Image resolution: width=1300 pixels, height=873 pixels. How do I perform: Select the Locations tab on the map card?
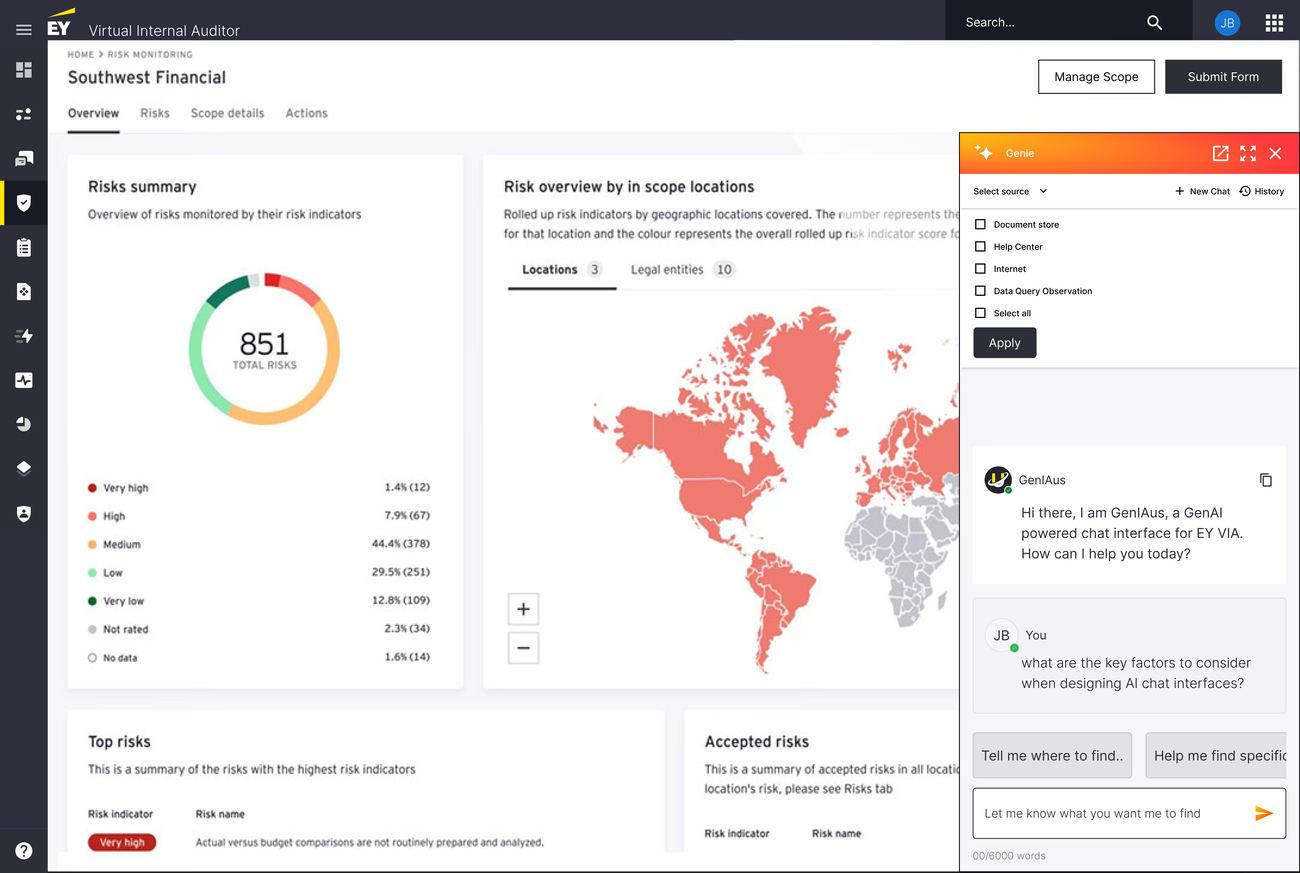(x=562, y=270)
